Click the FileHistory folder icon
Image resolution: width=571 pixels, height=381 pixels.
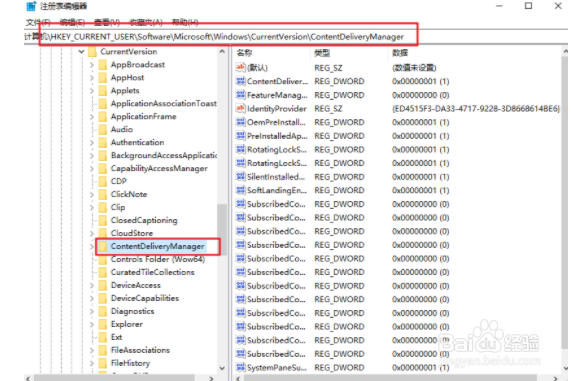[x=103, y=363]
